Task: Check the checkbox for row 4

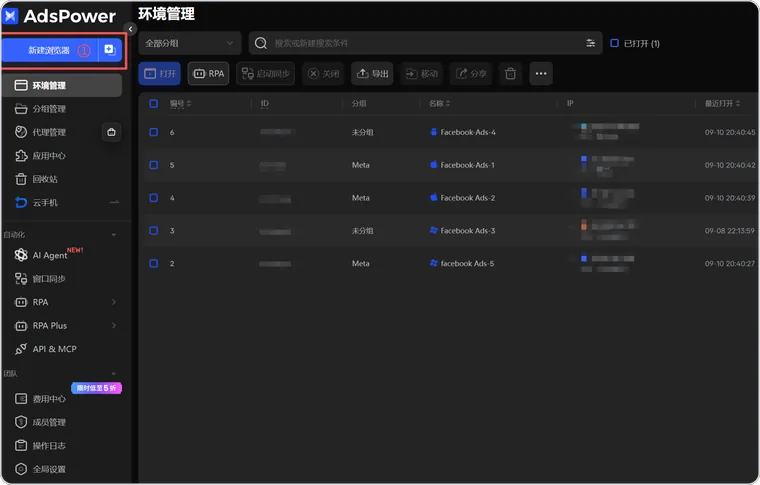Action: (154, 198)
